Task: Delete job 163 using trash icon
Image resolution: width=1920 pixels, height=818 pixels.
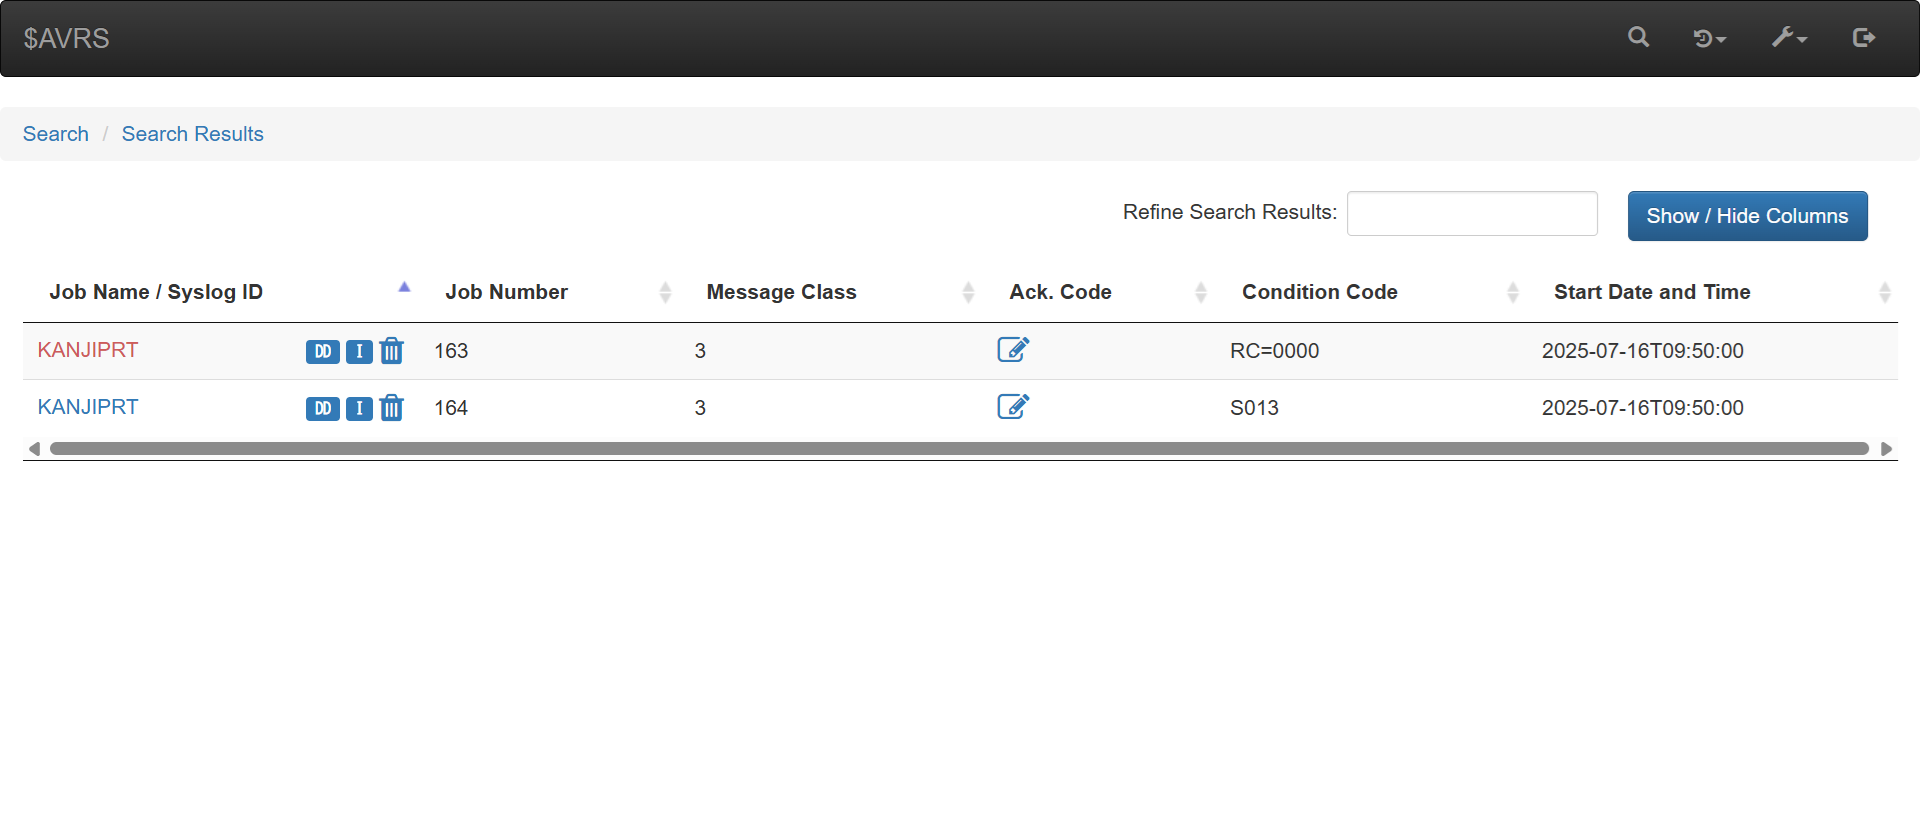Action: pos(392,351)
